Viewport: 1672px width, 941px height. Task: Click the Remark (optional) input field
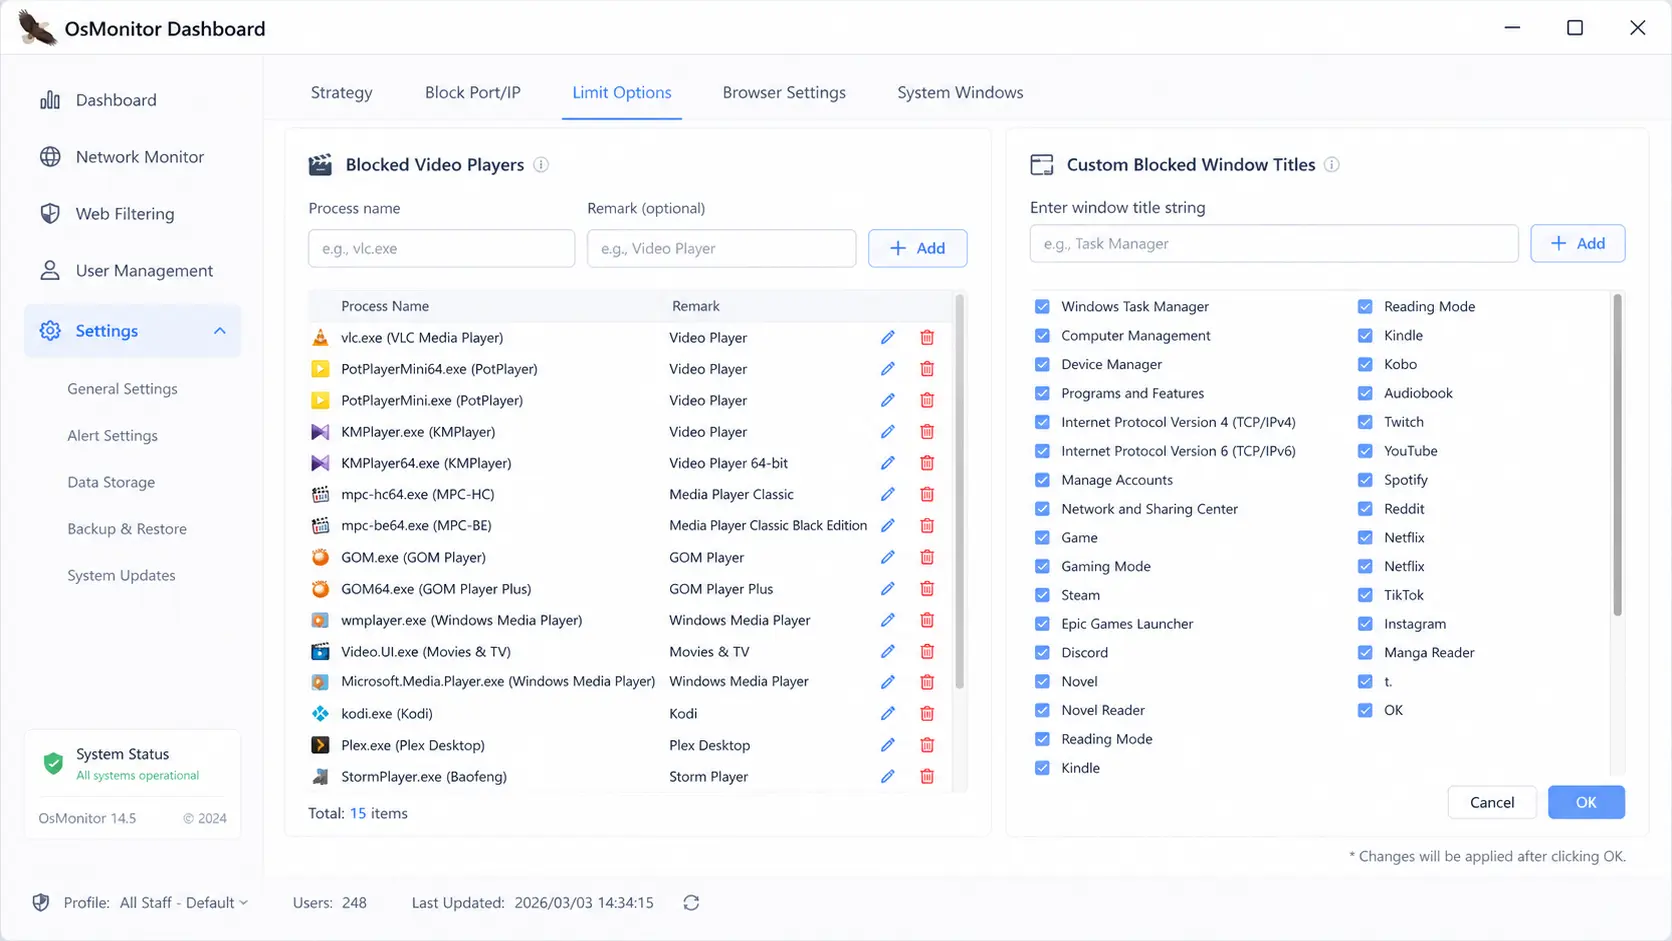[722, 248]
